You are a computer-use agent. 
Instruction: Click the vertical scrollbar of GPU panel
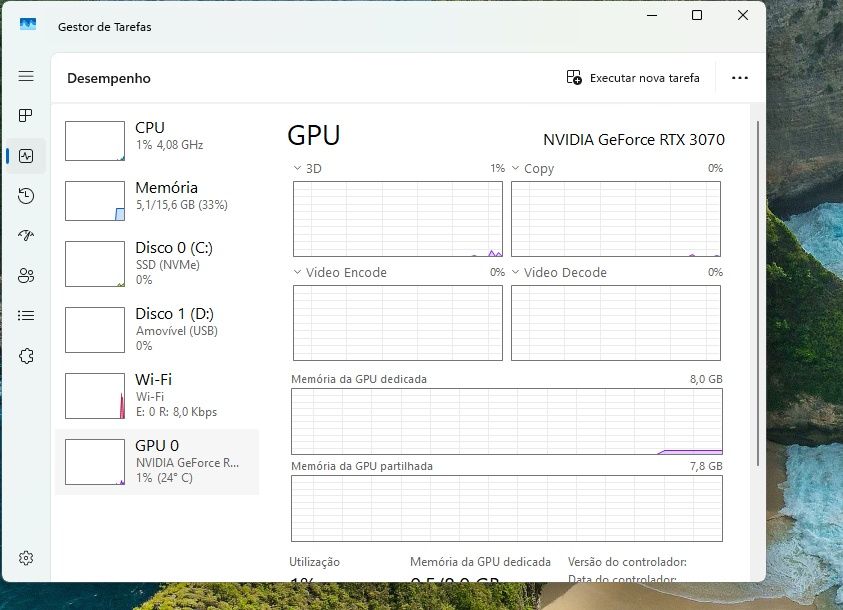point(758,293)
